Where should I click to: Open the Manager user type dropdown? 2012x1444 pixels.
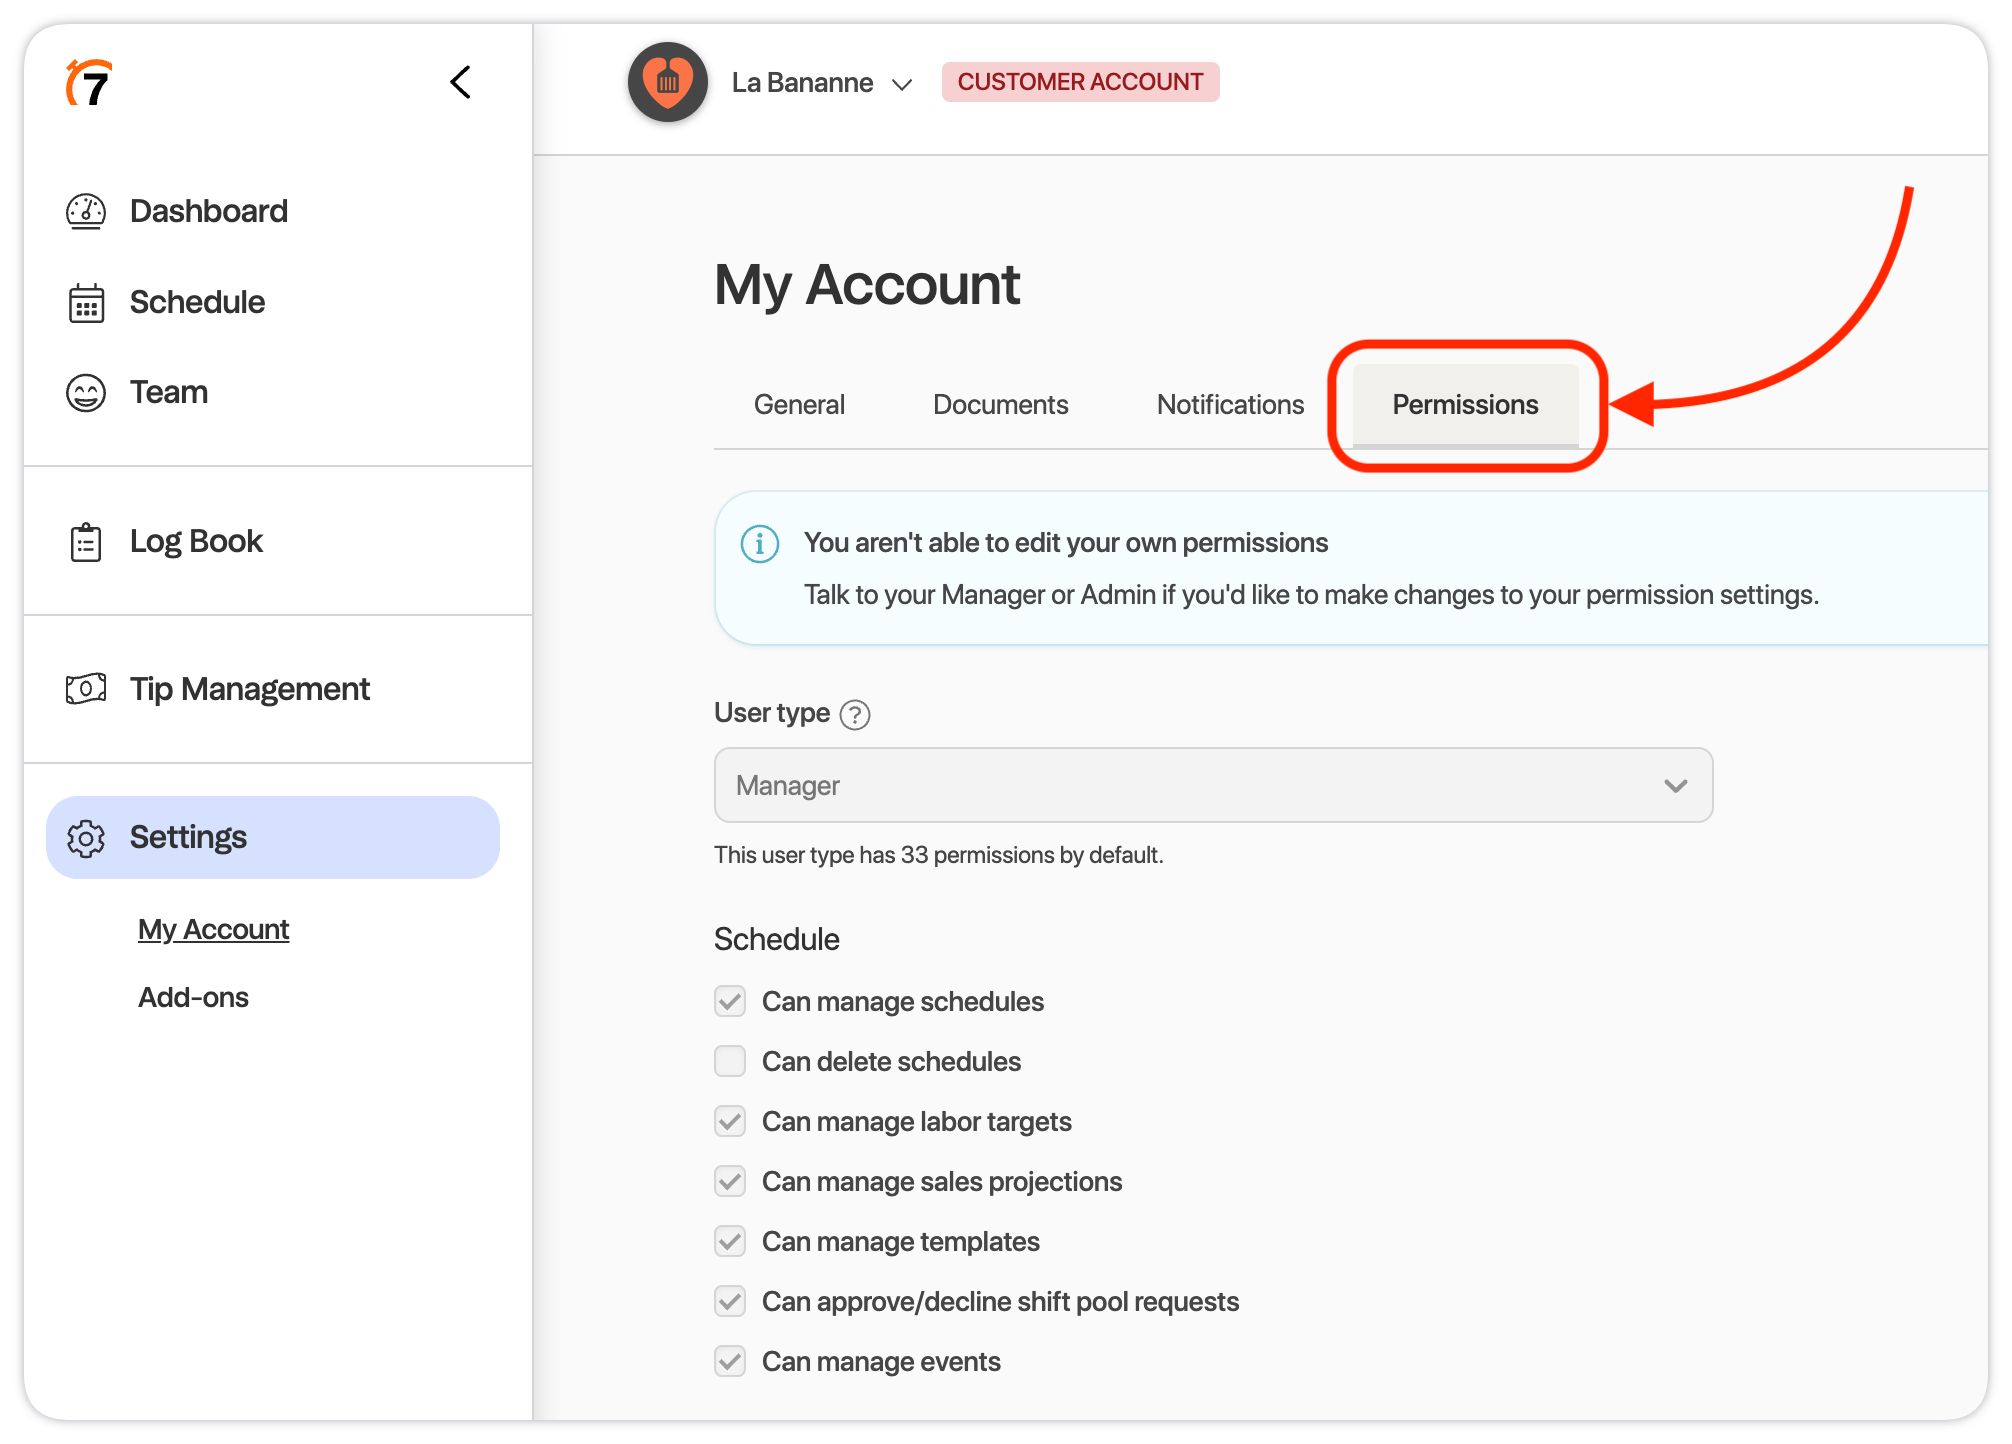coord(1213,786)
